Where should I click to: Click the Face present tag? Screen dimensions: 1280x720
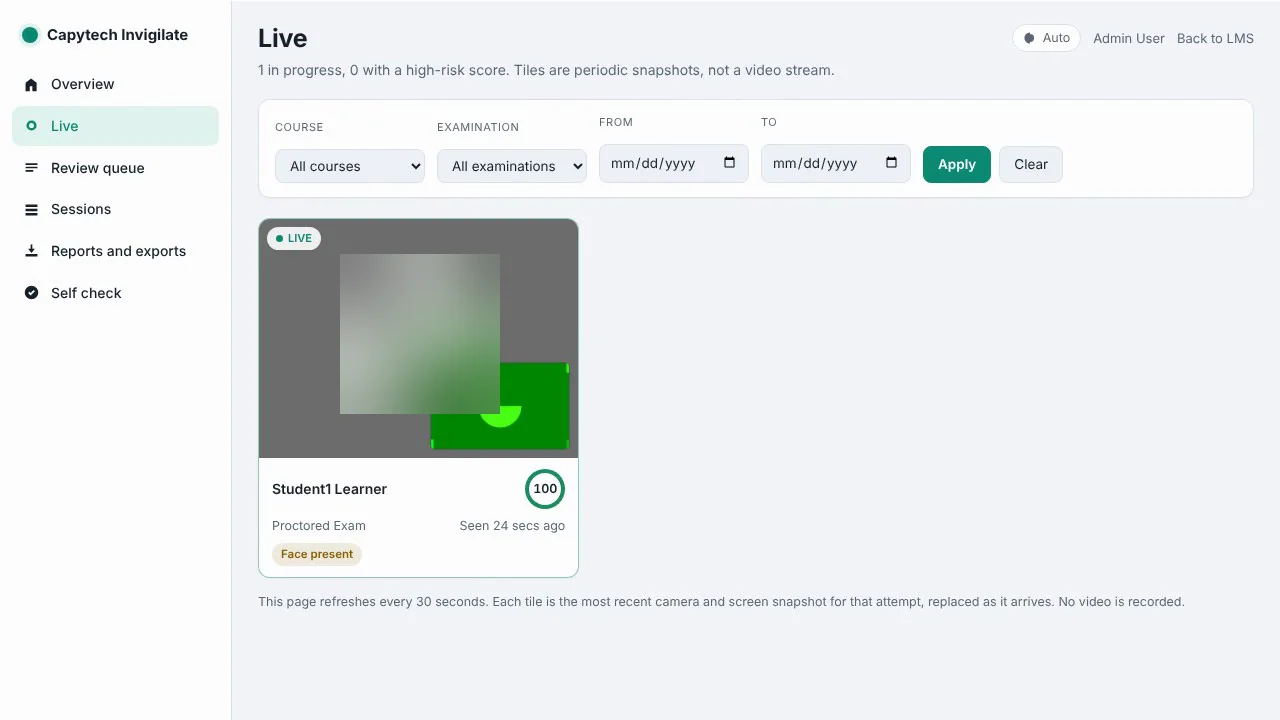click(317, 554)
